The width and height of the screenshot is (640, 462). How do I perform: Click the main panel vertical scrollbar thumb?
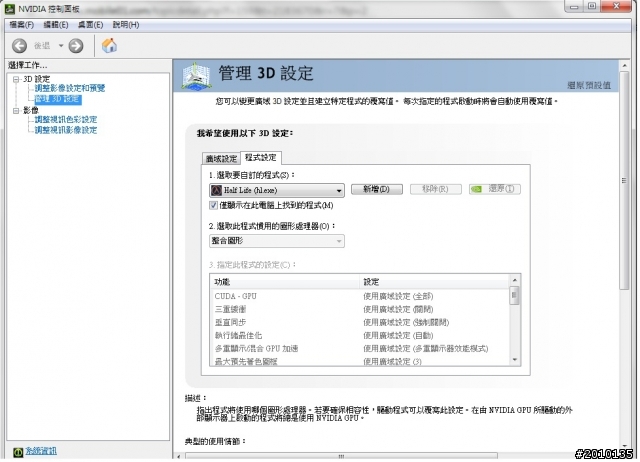624,181
